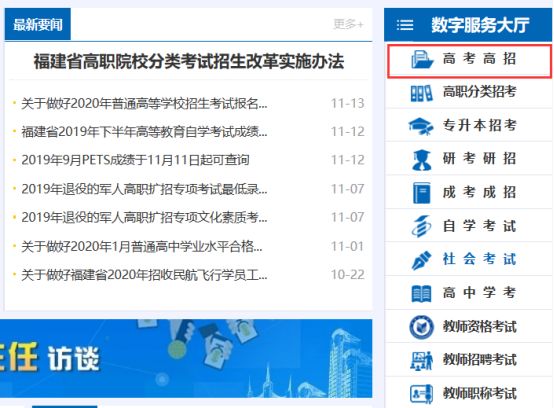This screenshot has height=408, width=554.
Task: Click the 高中学考 open book icon
Action: point(421,294)
